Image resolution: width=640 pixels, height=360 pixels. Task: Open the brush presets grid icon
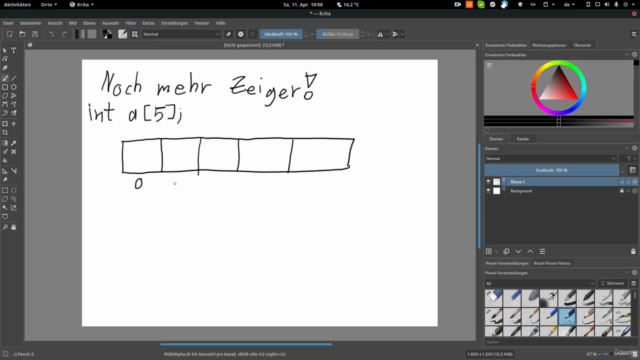pos(135,34)
